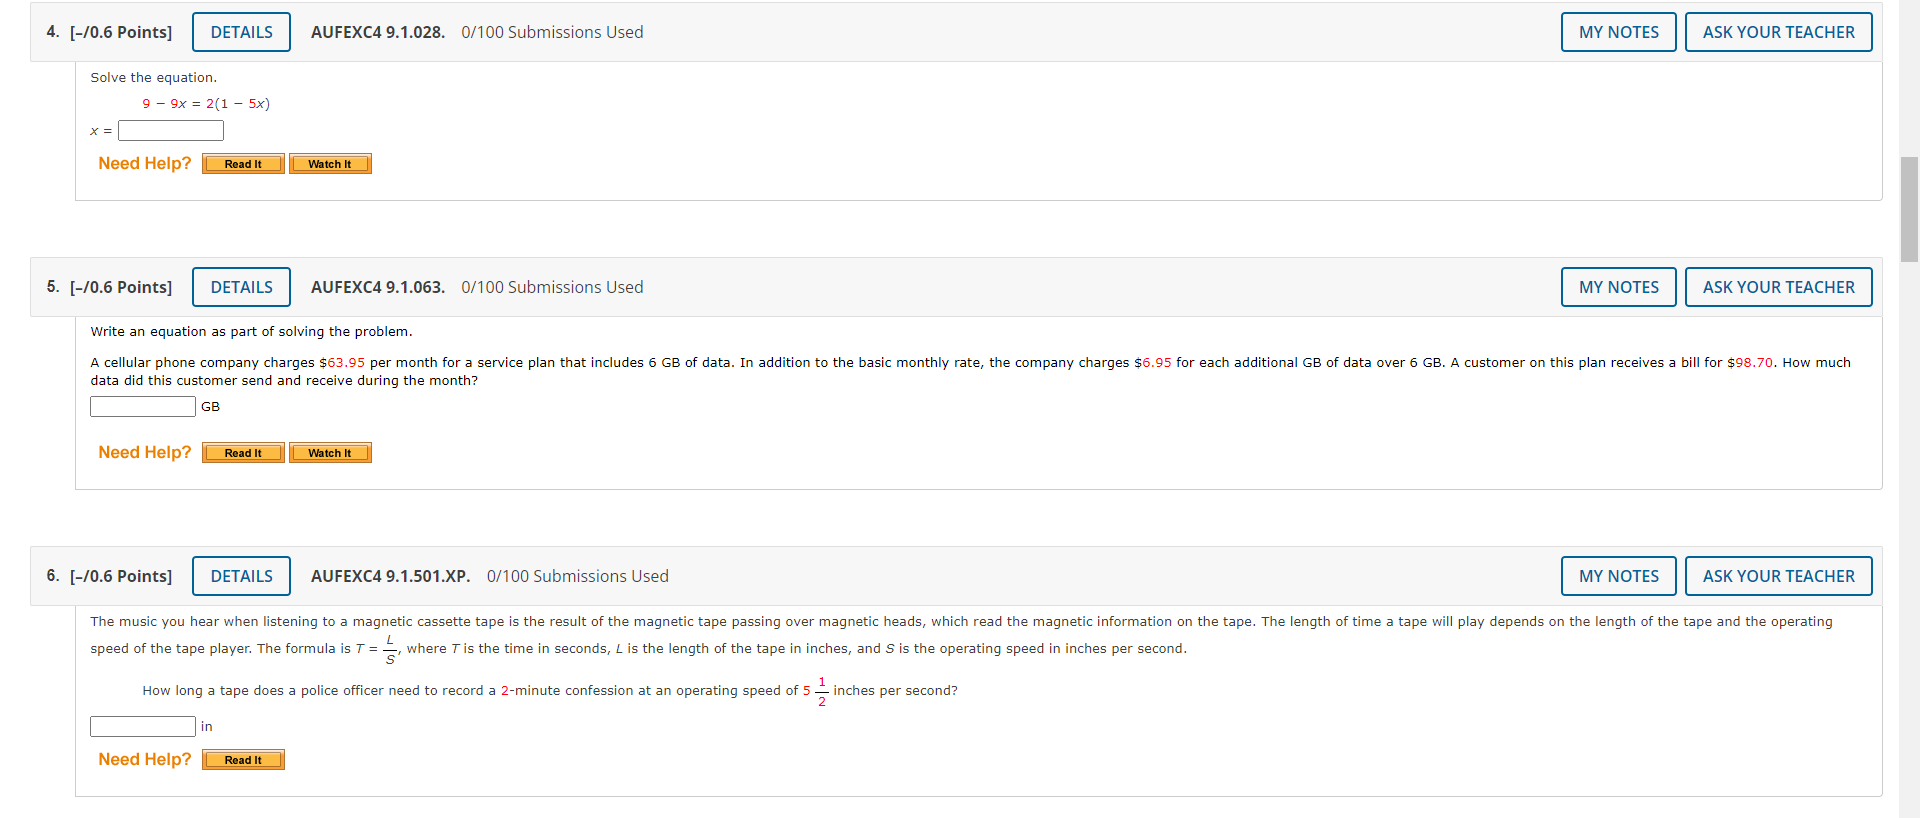
Task: Open MY NOTES for question 5
Action: pyautogui.click(x=1617, y=287)
